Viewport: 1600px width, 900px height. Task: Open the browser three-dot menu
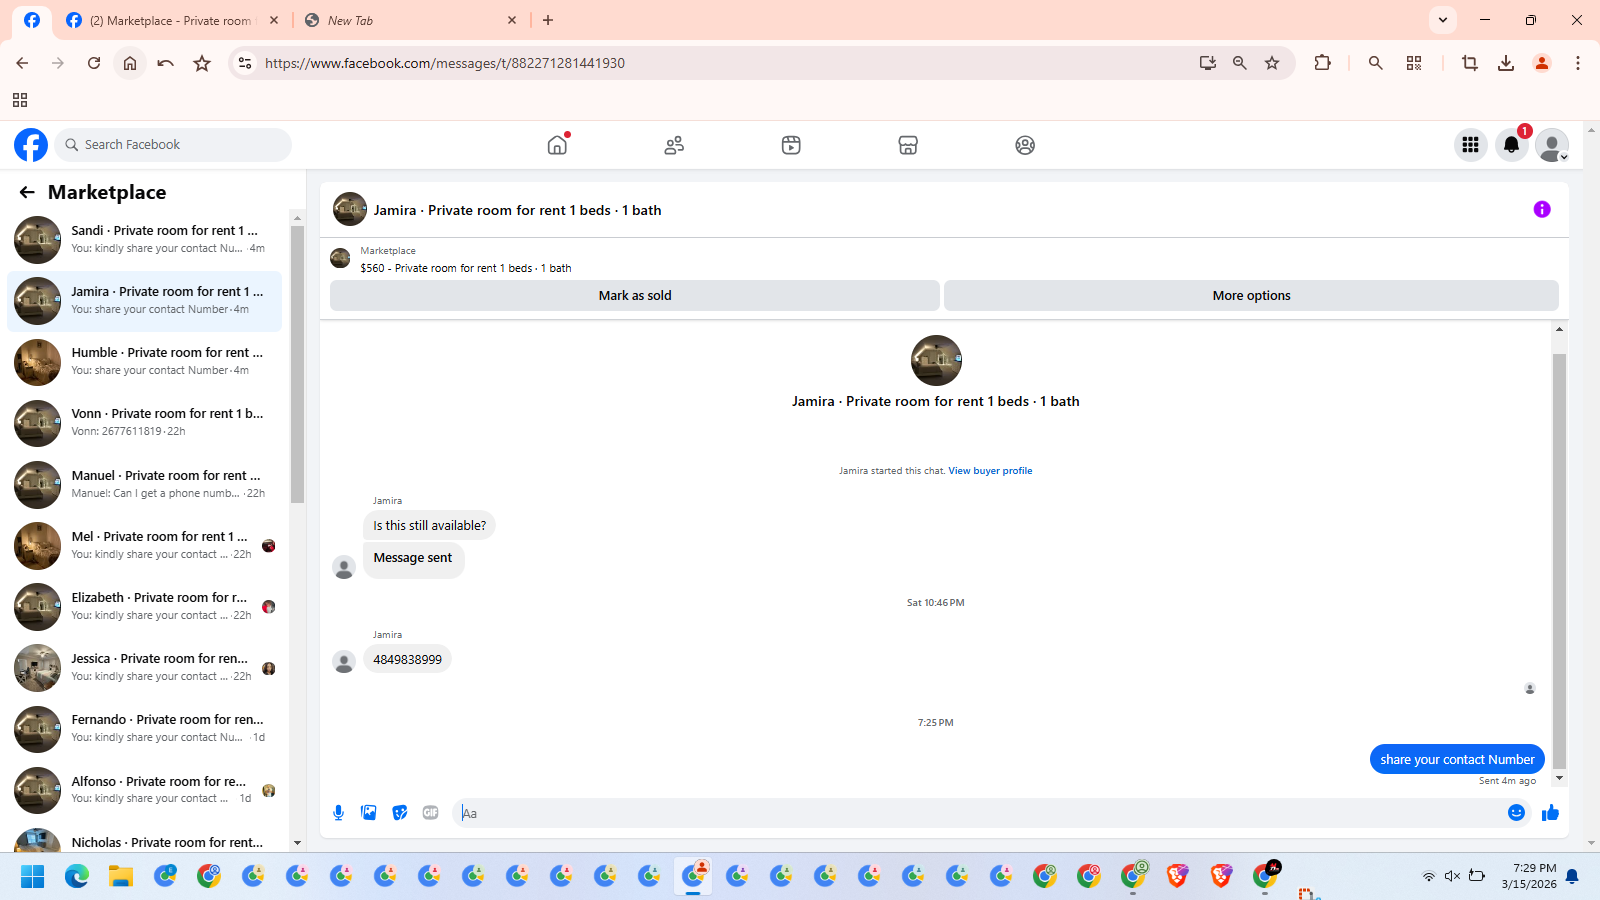pyautogui.click(x=1578, y=63)
